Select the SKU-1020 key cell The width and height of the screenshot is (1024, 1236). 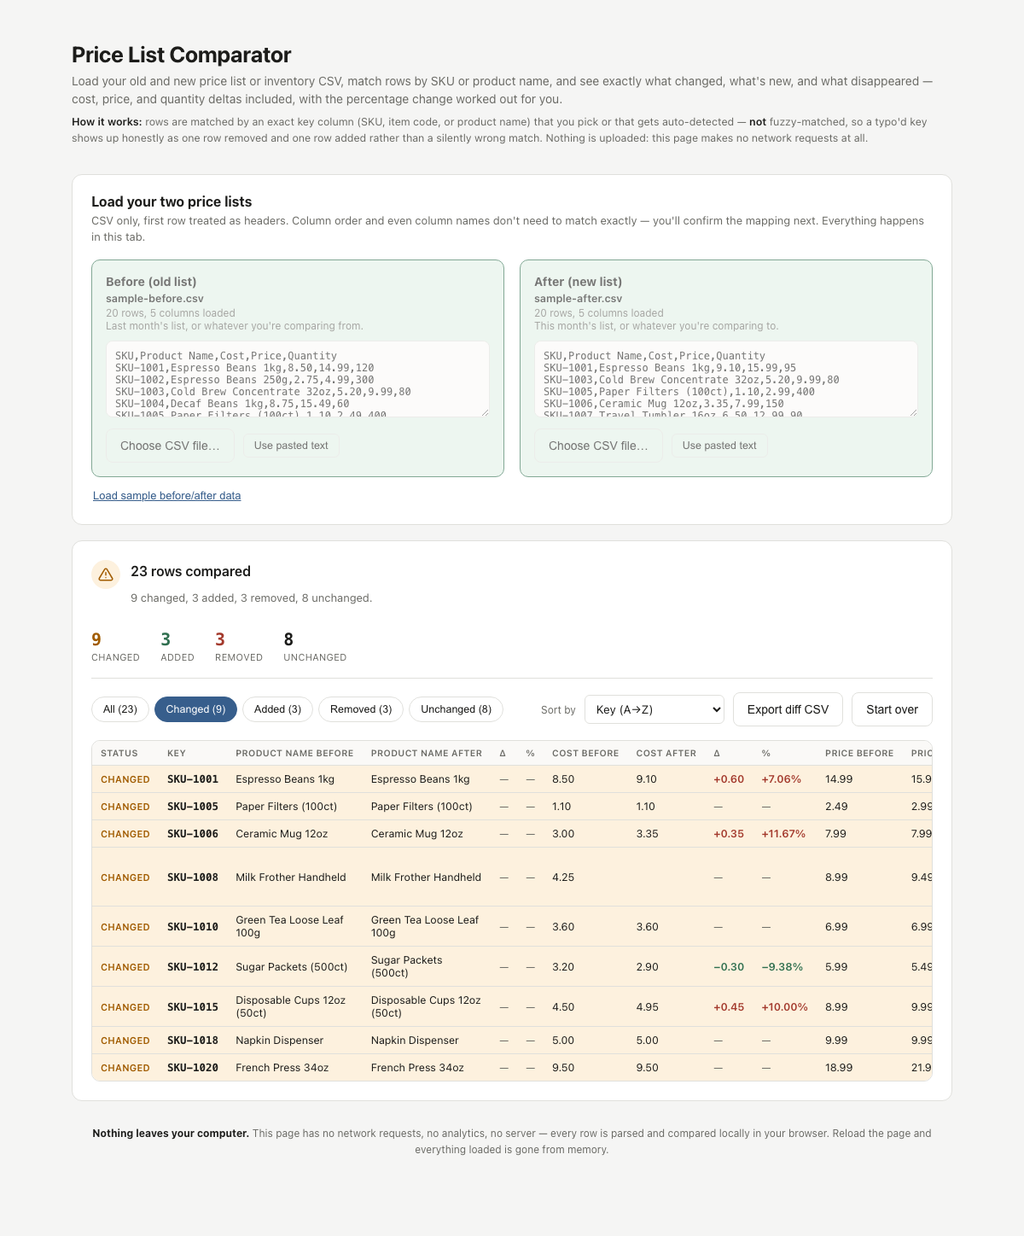tap(192, 1067)
